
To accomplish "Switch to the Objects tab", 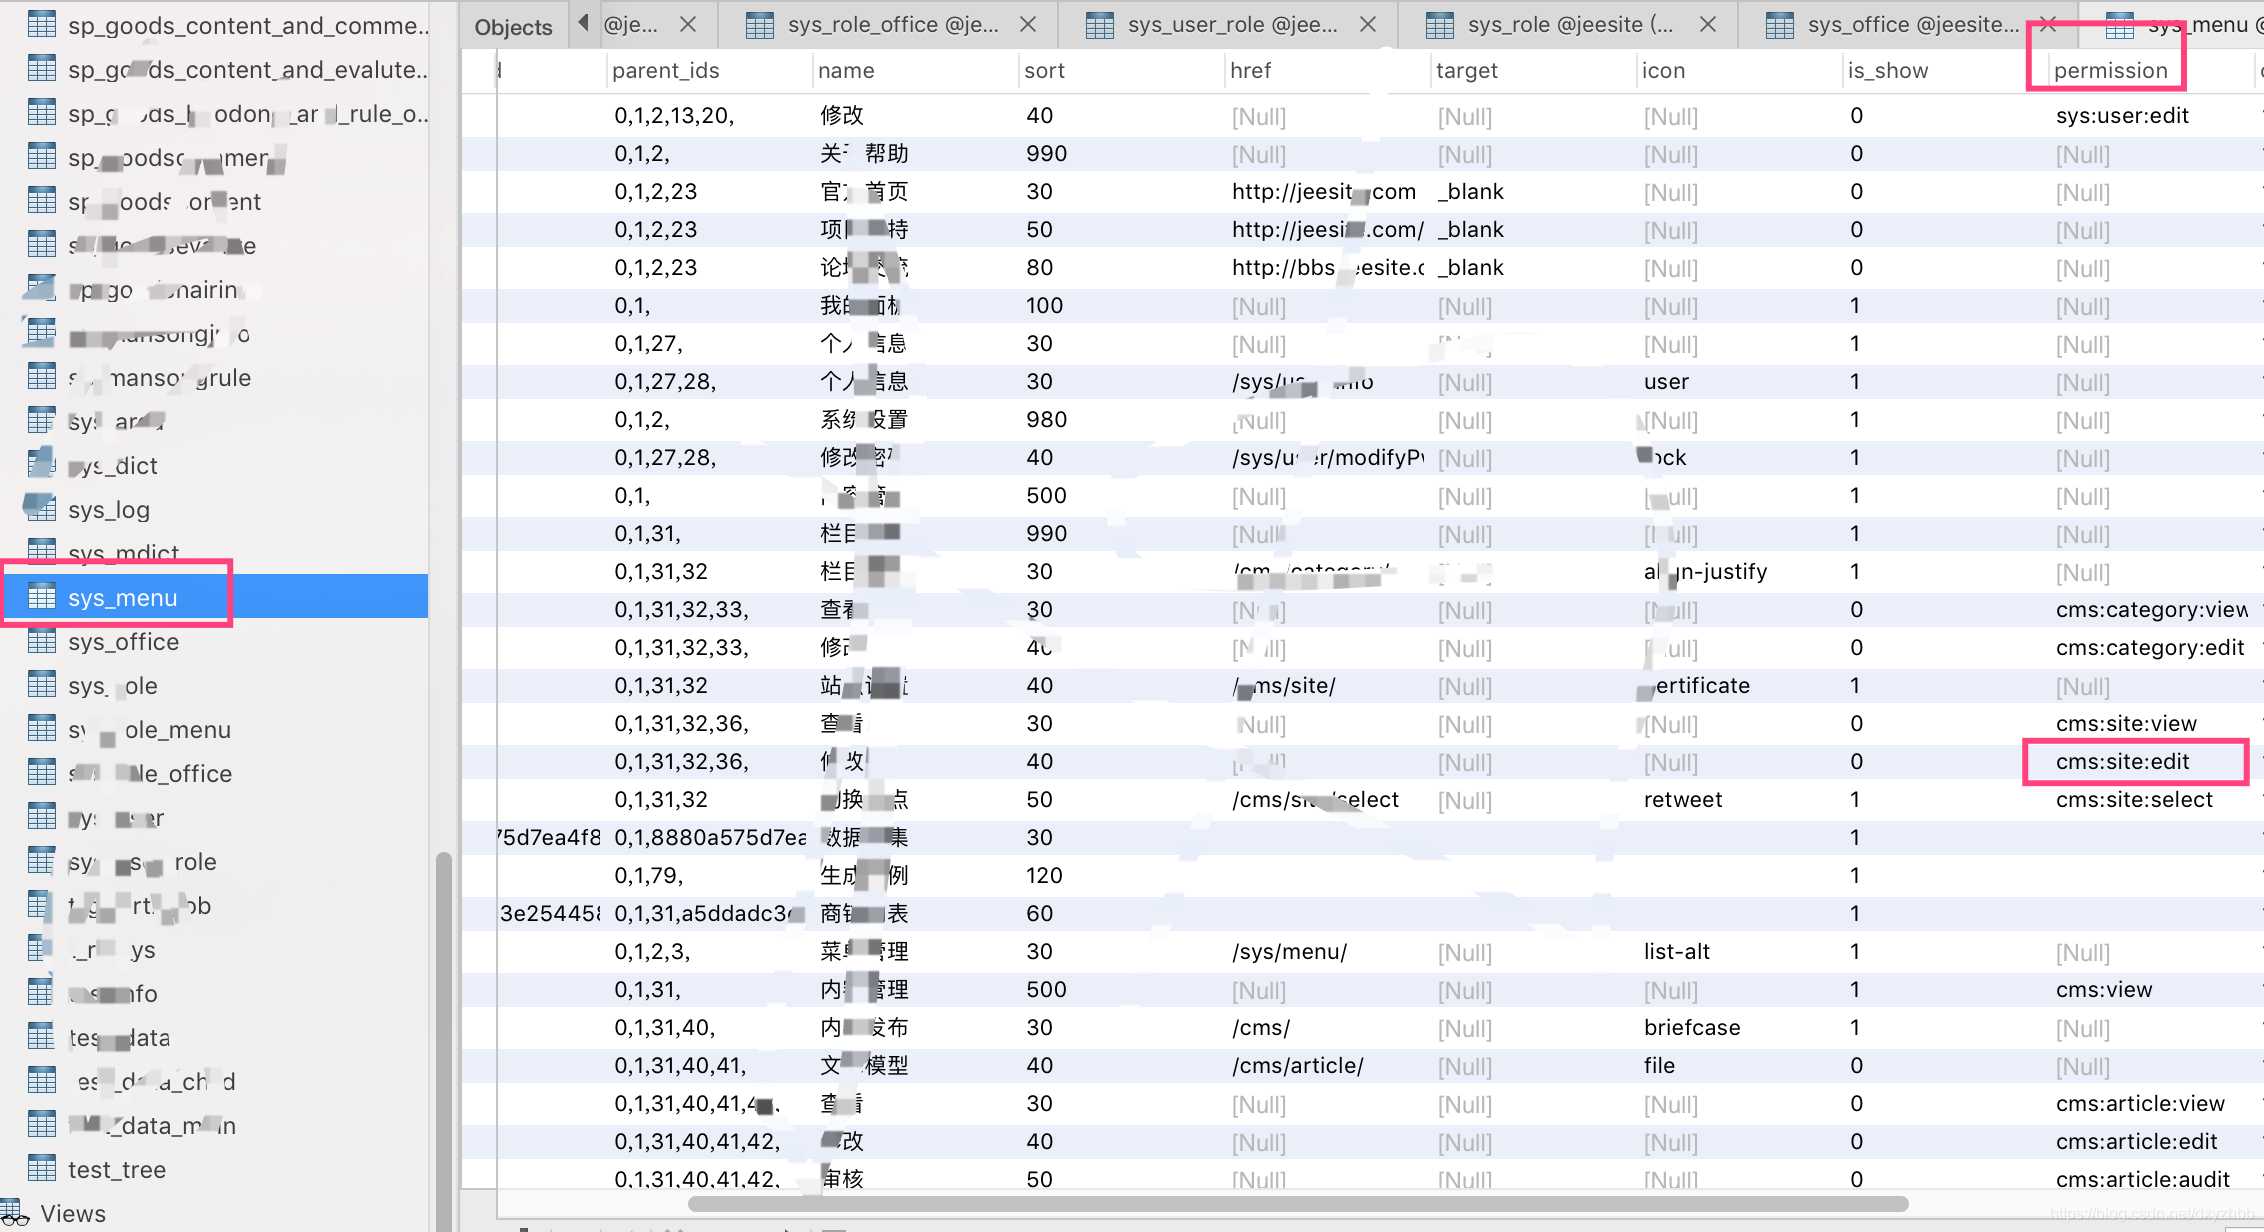I will pyautogui.click(x=513, y=27).
